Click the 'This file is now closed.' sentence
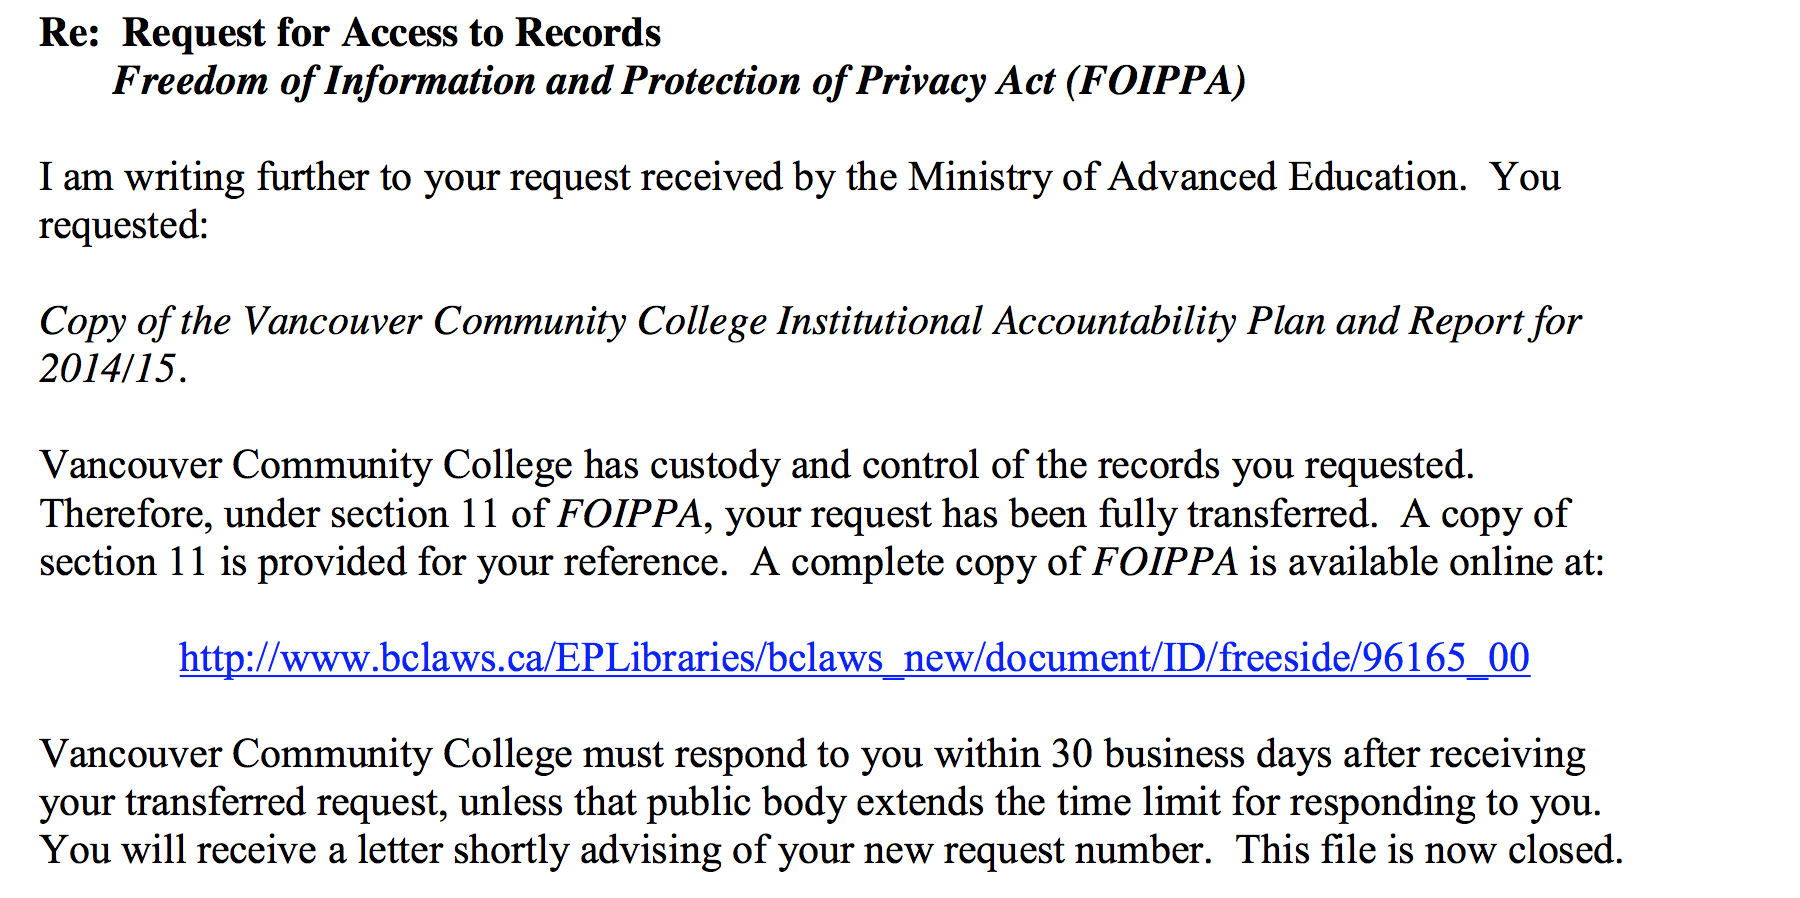This screenshot has width=1800, height=898. [1429, 850]
